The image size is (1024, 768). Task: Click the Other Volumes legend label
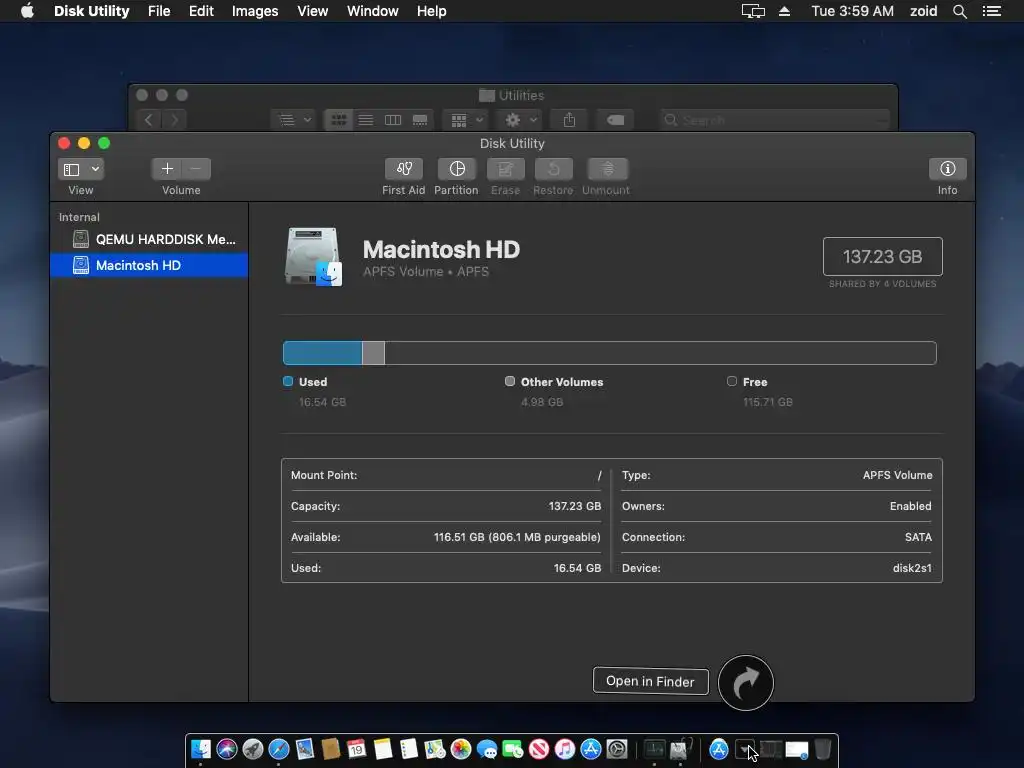pos(562,382)
